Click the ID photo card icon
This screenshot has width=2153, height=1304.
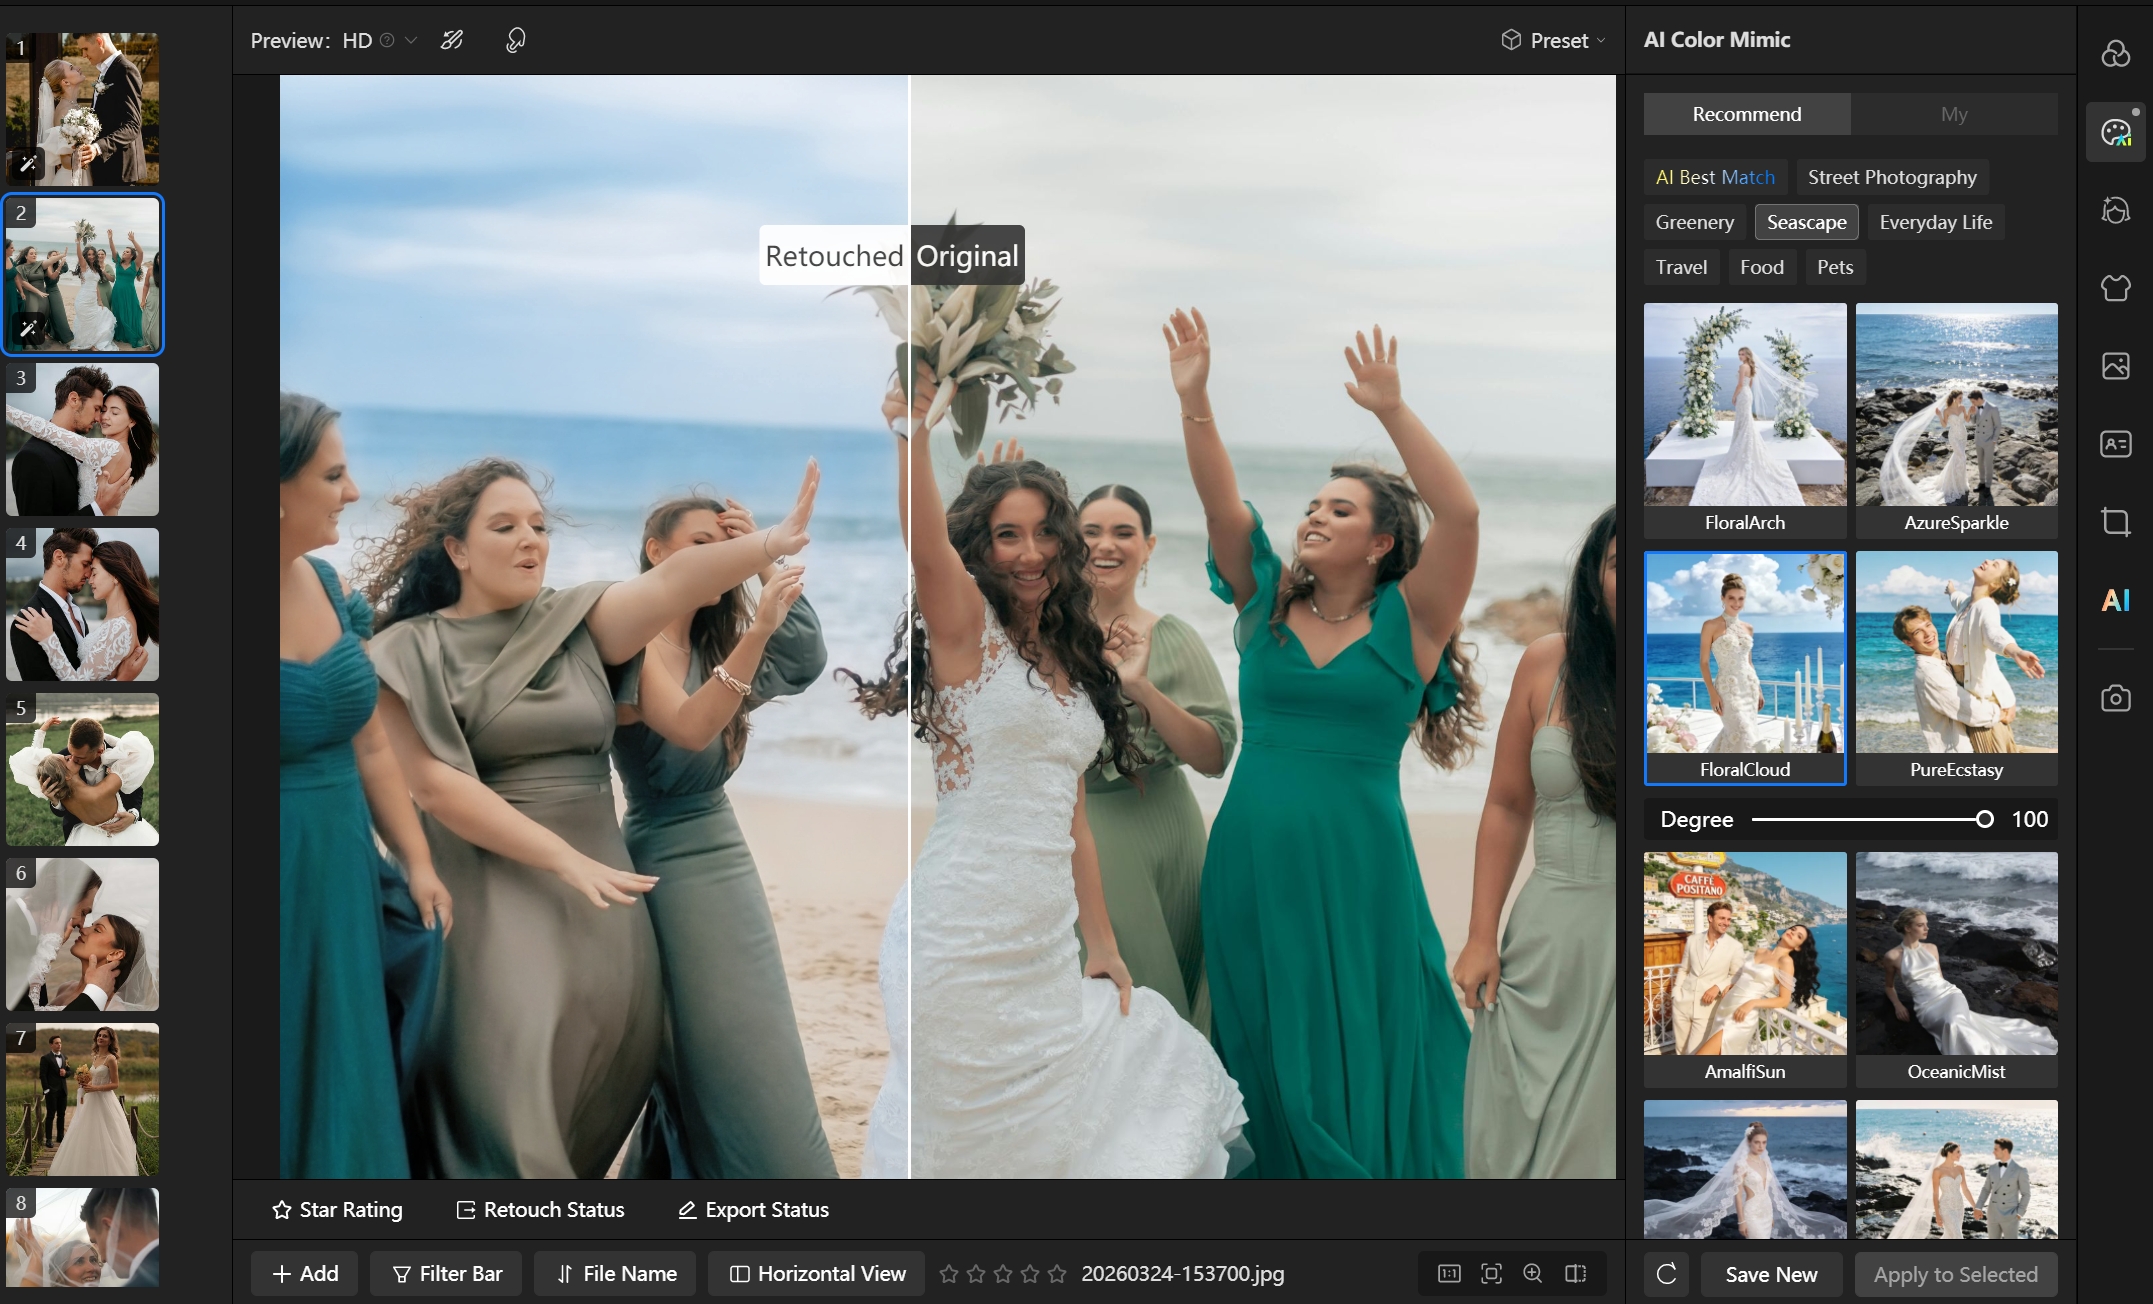pyautogui.click(x=2115, y=443)
